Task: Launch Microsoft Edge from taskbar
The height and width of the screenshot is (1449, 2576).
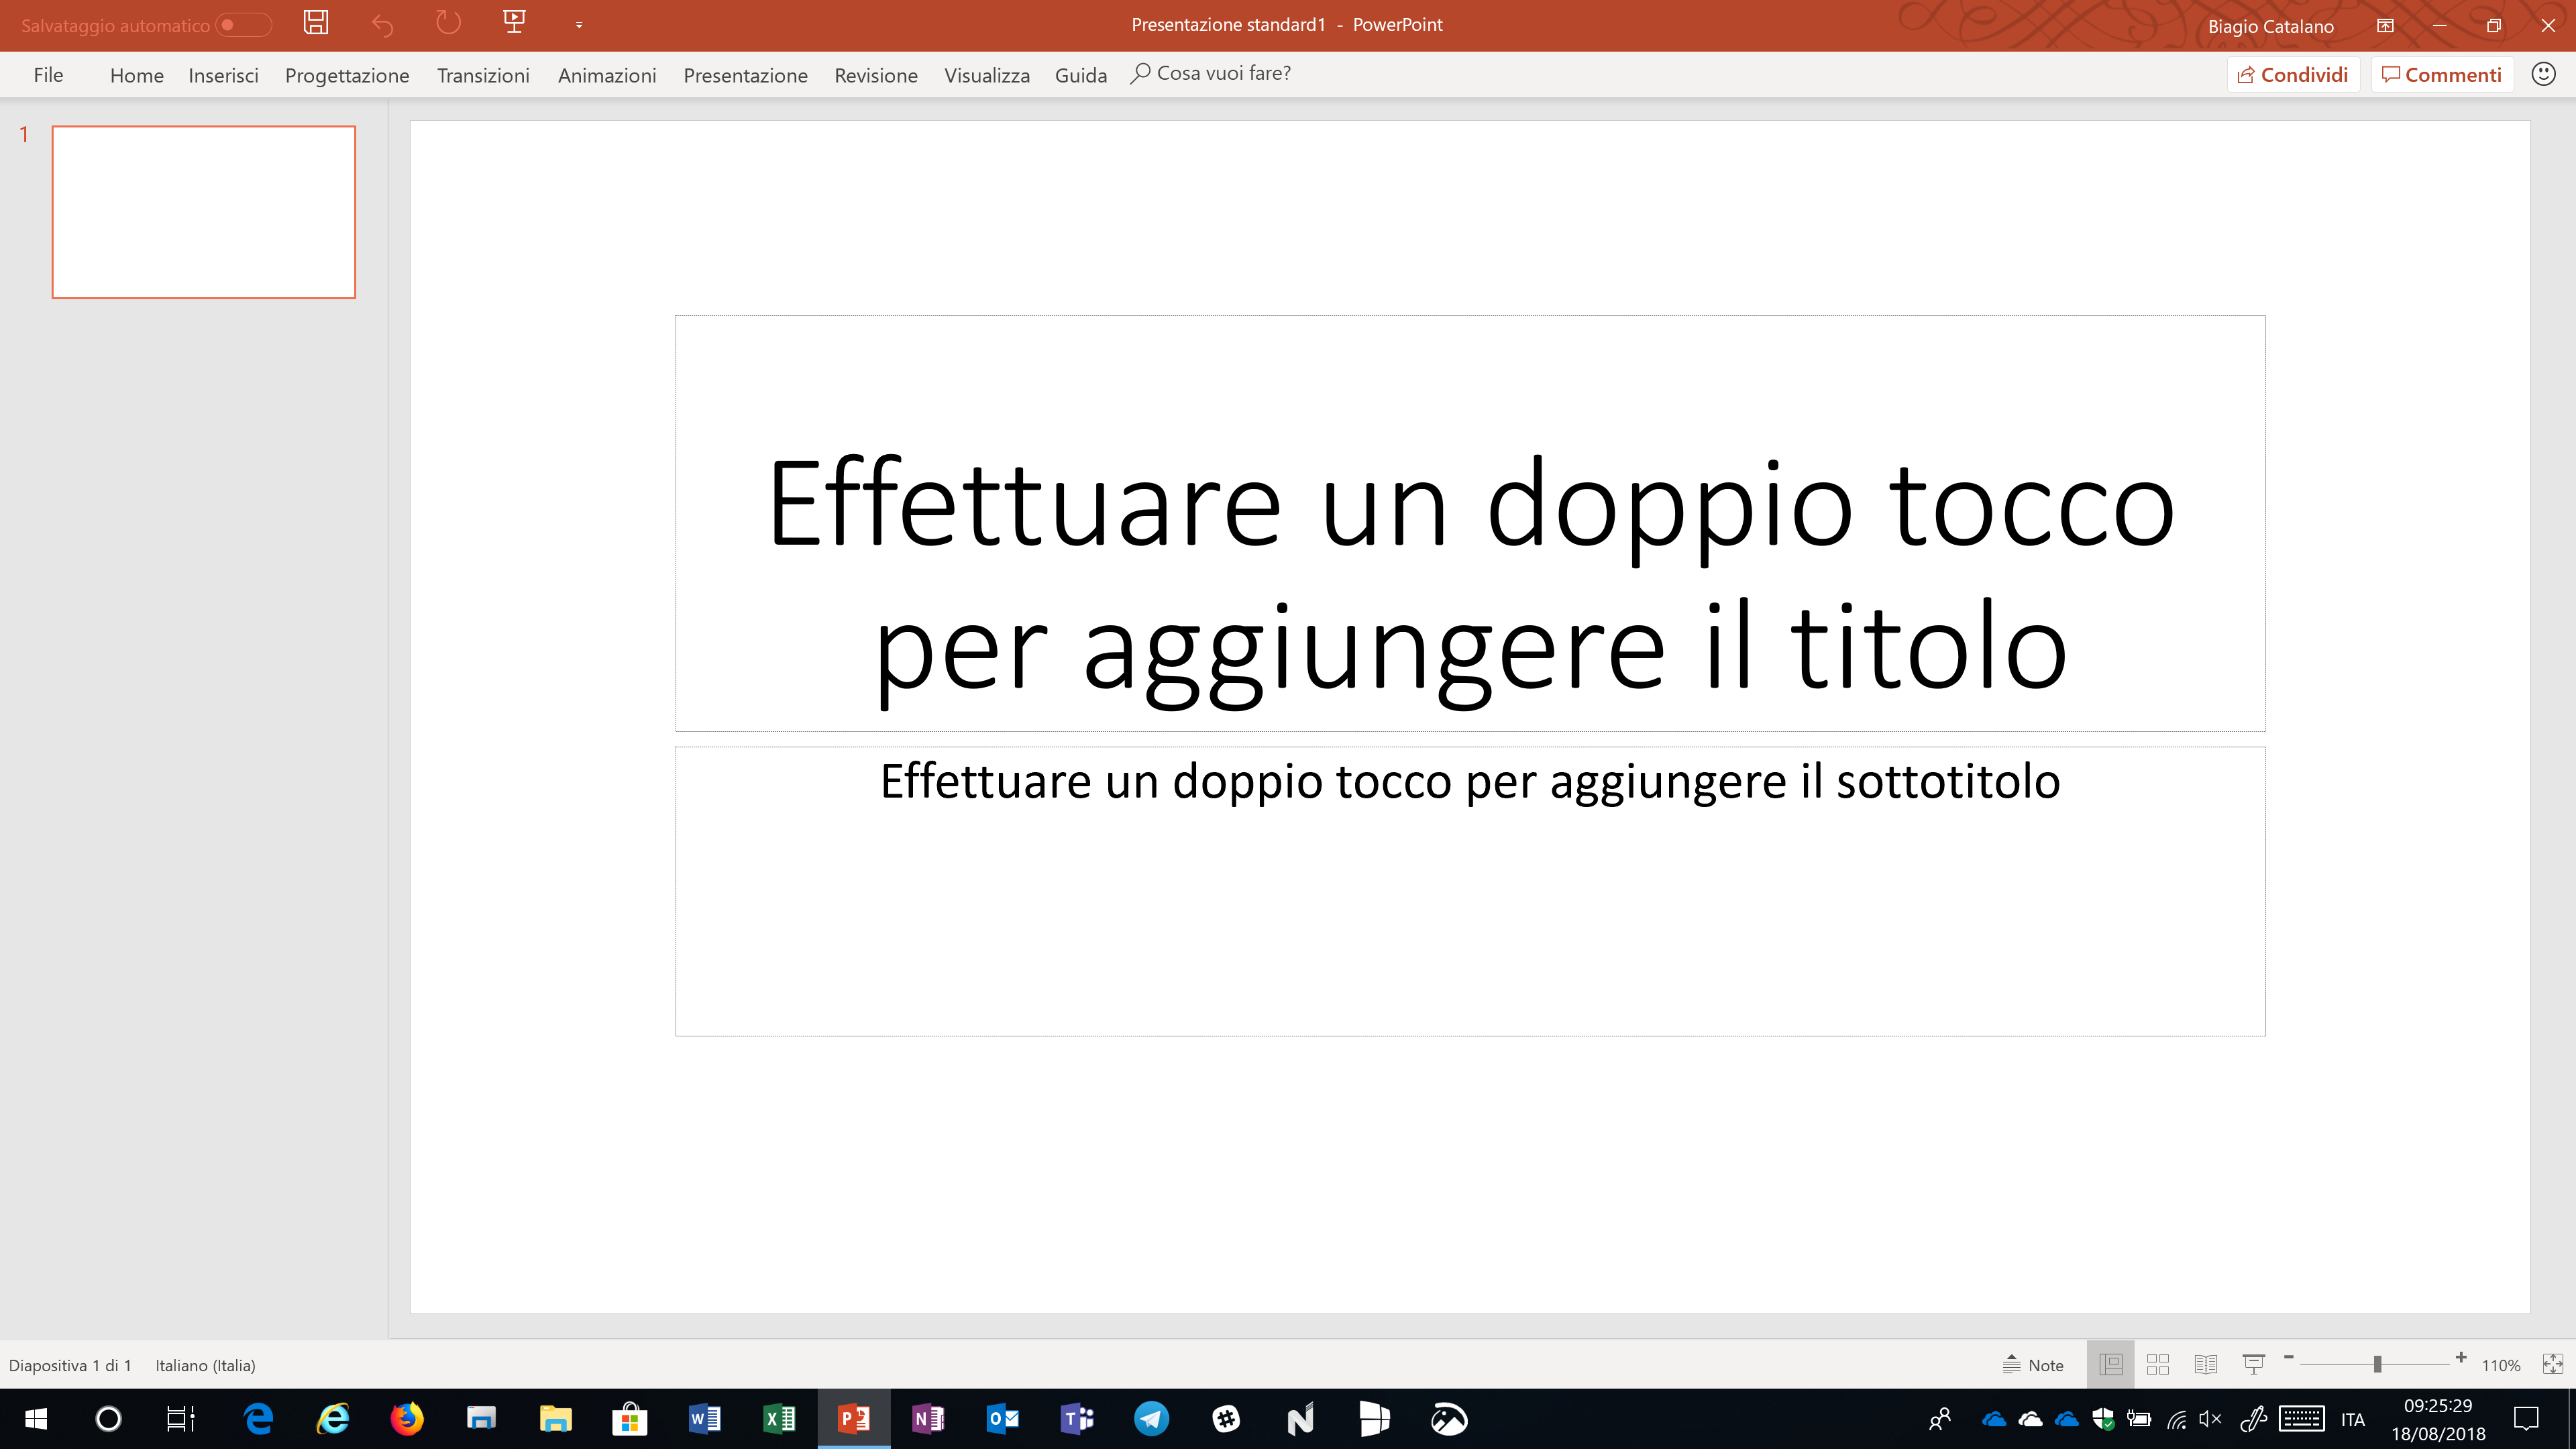Action: click(x=259, y=1419)
